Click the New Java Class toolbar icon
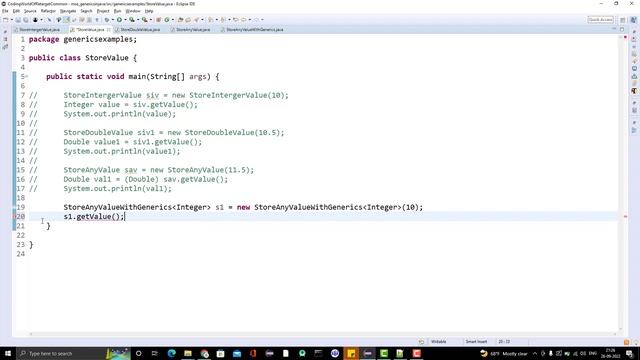 tap(167, 20)
